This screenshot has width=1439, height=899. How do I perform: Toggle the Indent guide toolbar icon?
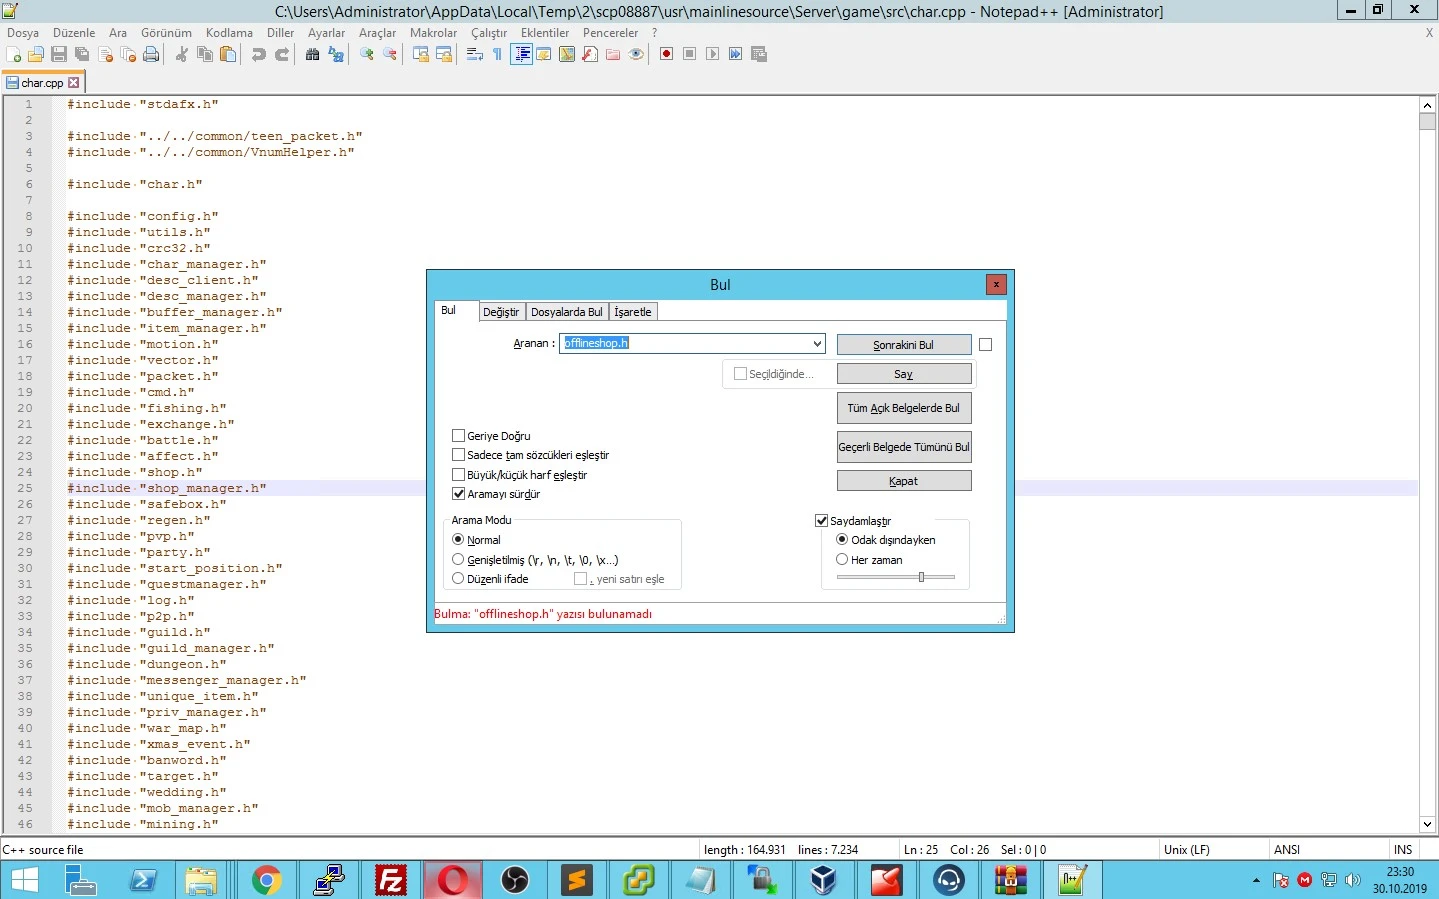(x=521, y=54)
